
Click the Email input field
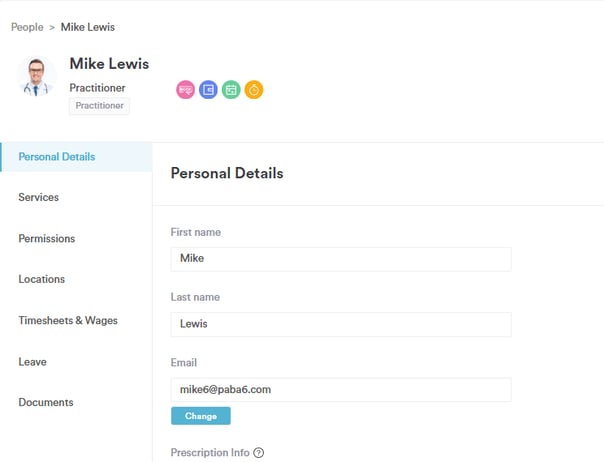tap(340, 389)
